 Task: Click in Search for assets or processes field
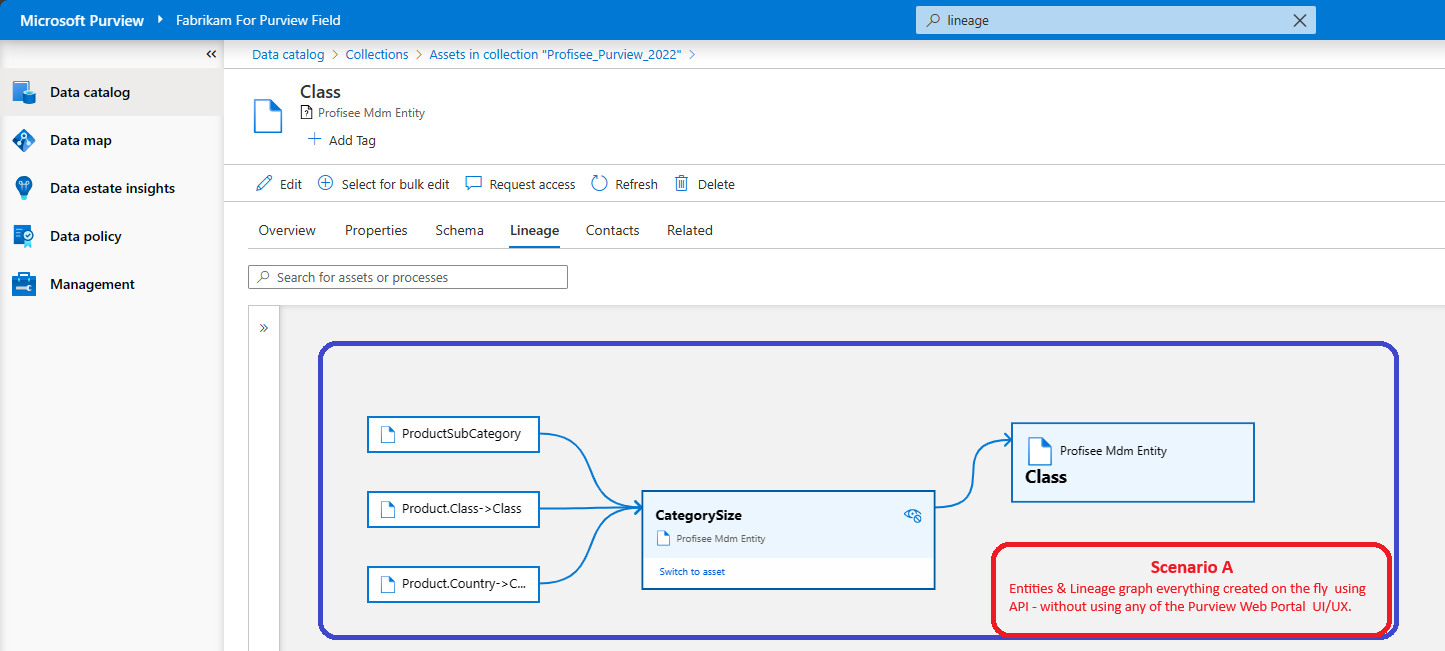[x=408, y=277]
